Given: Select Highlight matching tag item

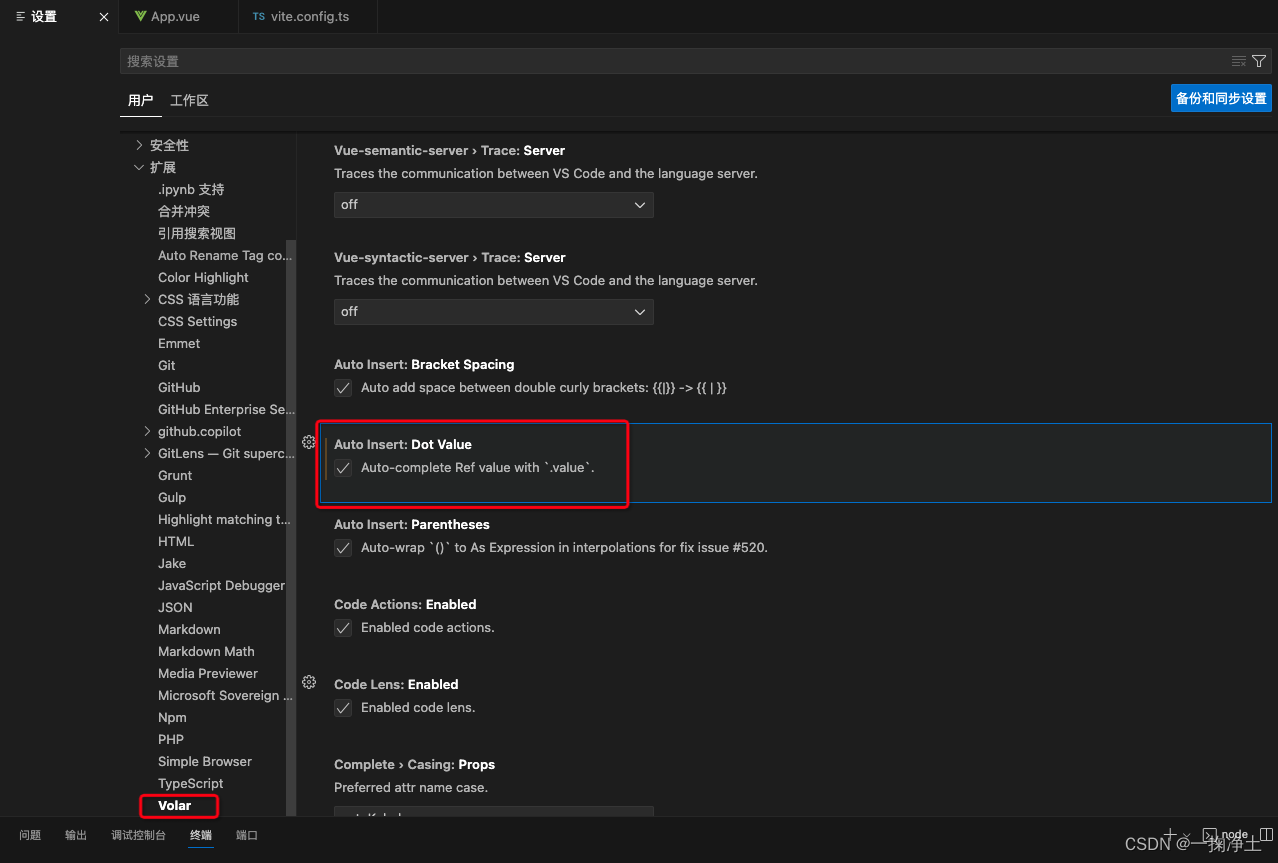Looking at the screenshot, I should [224, 519].
